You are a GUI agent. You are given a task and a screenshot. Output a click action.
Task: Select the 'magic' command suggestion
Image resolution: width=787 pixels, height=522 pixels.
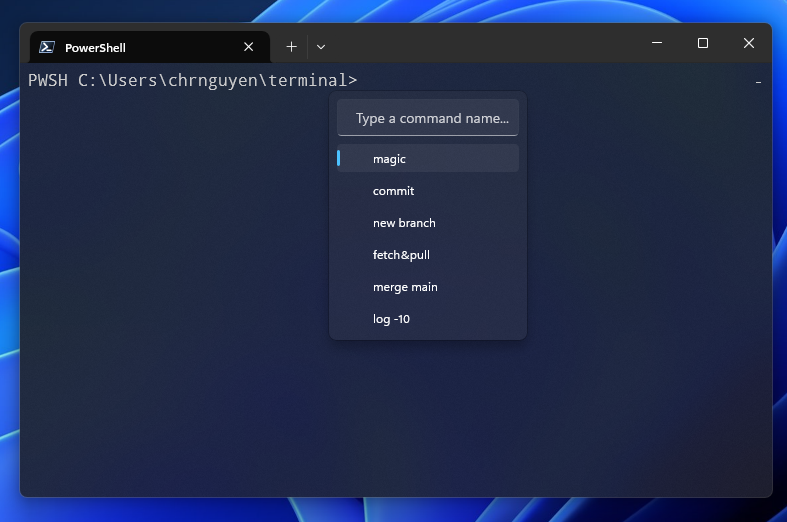coord(428,159)
